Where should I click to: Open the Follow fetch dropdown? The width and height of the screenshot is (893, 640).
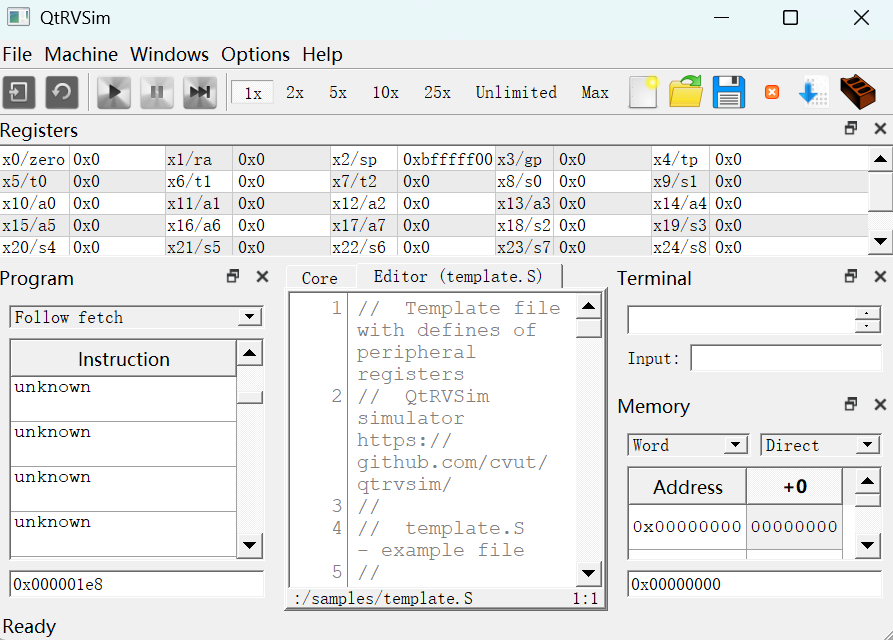click(x=135, y=317)
